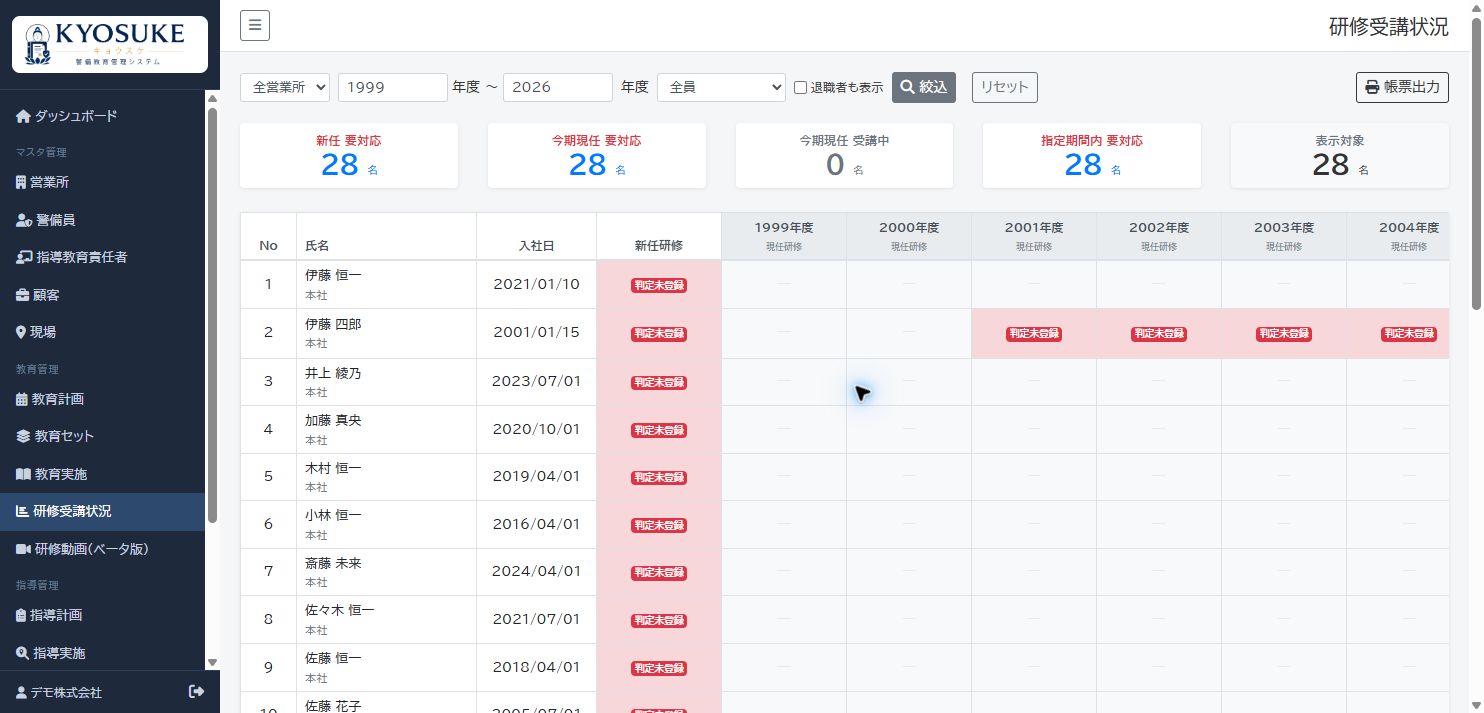The image size is (1484, 713).
Task: Open 現場 in the sidebar
Action: [x=36, y=332]
